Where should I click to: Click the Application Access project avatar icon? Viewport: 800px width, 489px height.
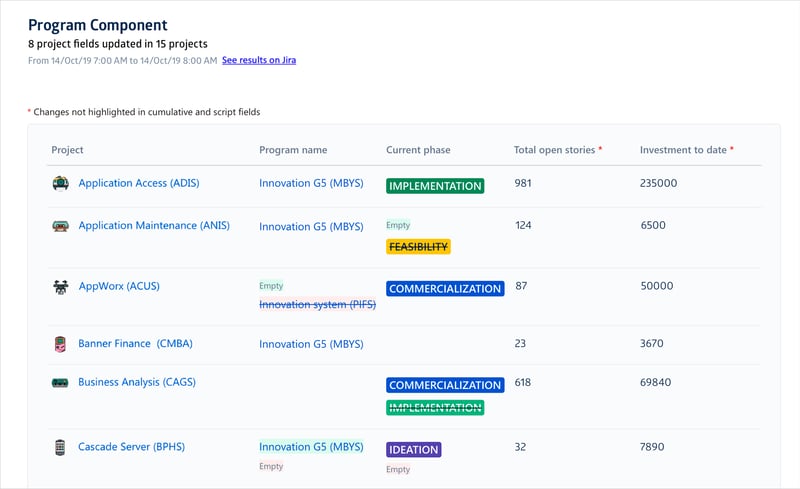pyautogui.click(x=60, y=183)
